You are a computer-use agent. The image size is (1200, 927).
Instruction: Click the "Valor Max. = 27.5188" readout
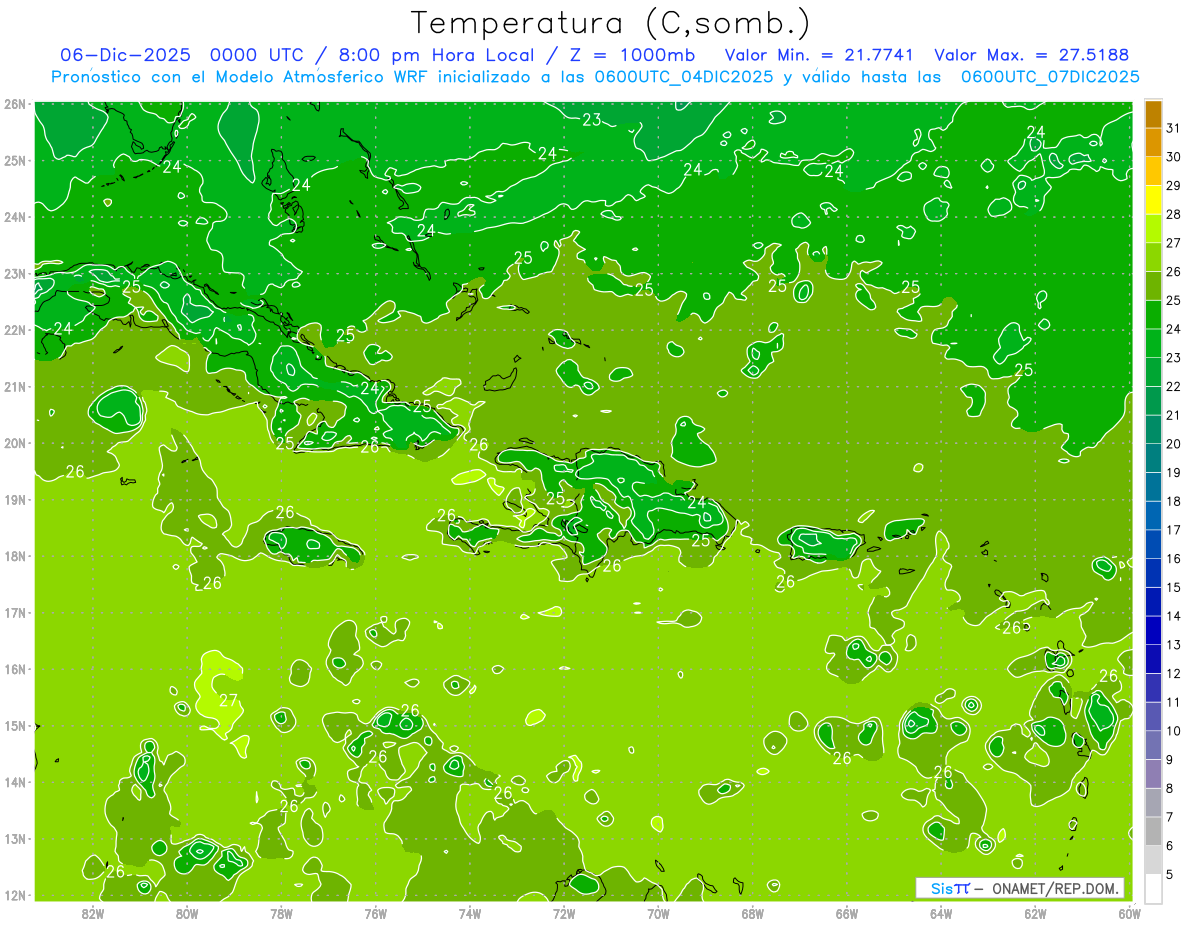tap(1032, 55)
